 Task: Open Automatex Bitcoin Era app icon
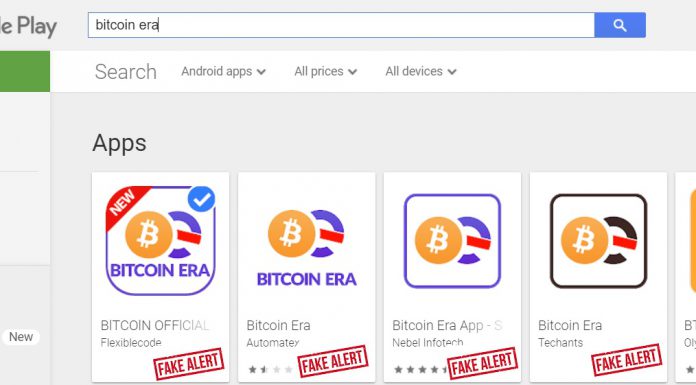pyautogui.click(x=306, y=248)
